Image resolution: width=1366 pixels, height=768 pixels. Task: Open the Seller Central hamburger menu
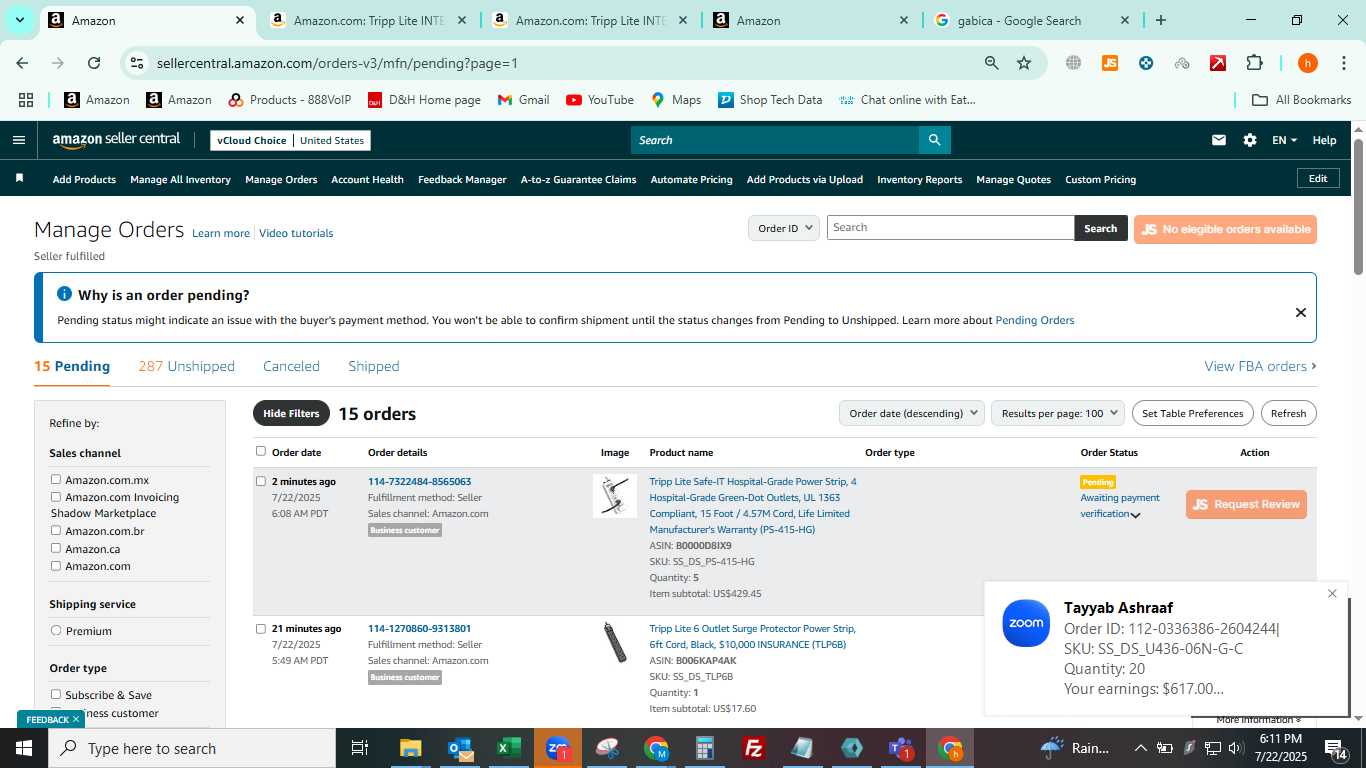18,140
